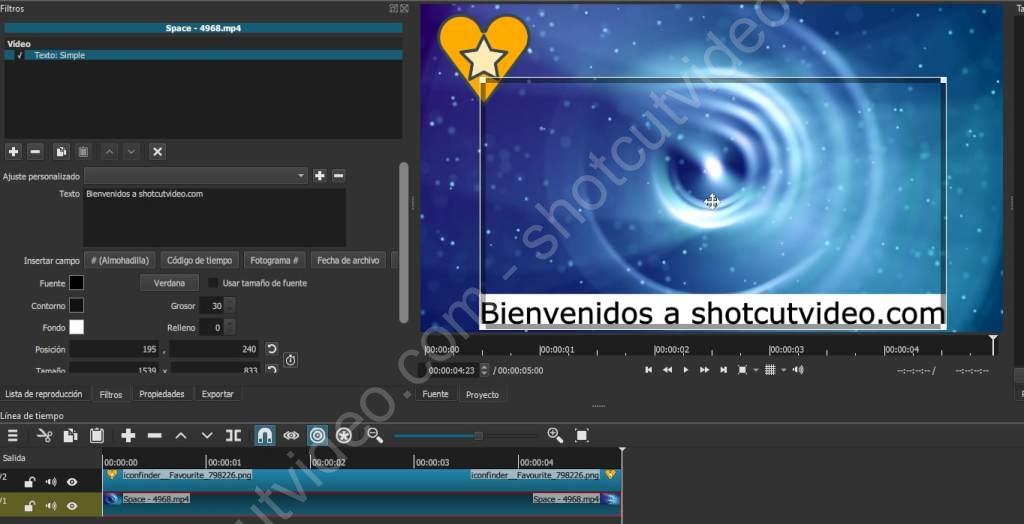Pick the Fuente text color swatch
Screen dimensions: 1024x524
(76, 283)
